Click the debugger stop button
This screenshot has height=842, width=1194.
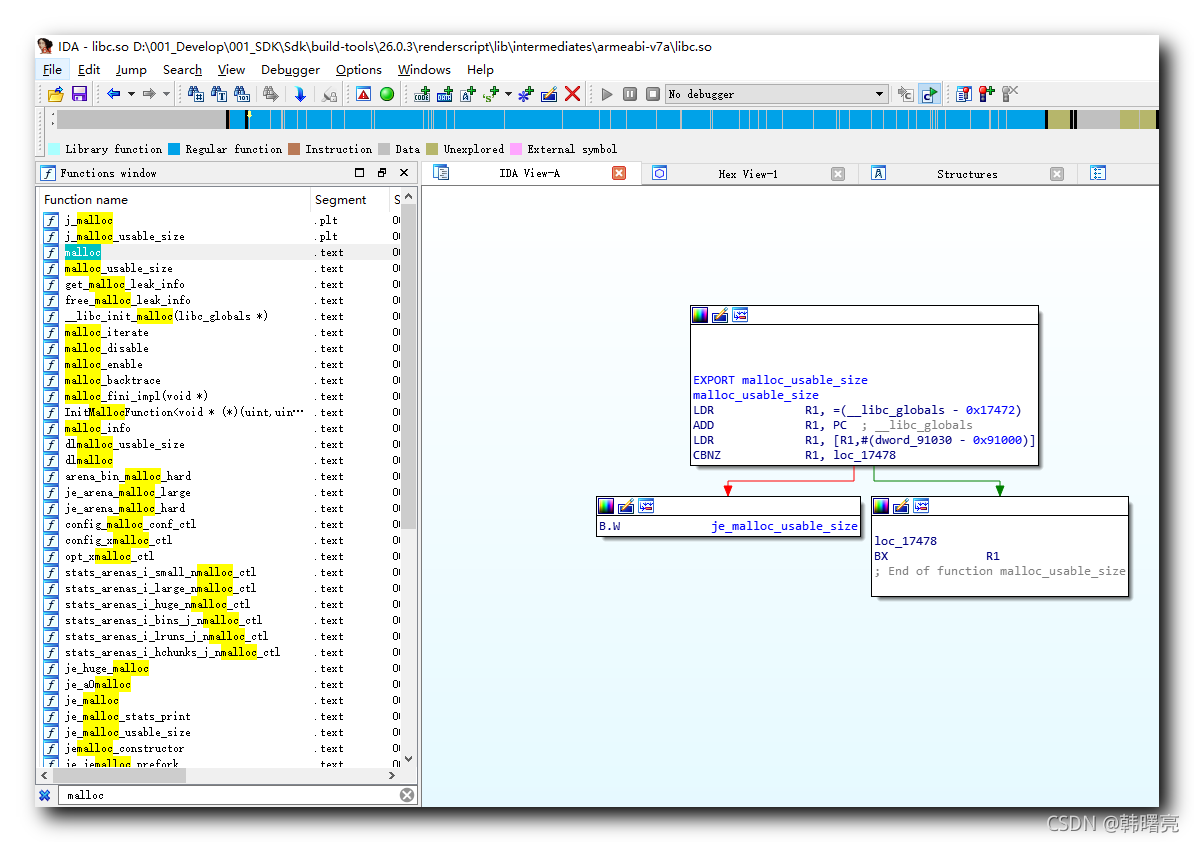[653, 94]
